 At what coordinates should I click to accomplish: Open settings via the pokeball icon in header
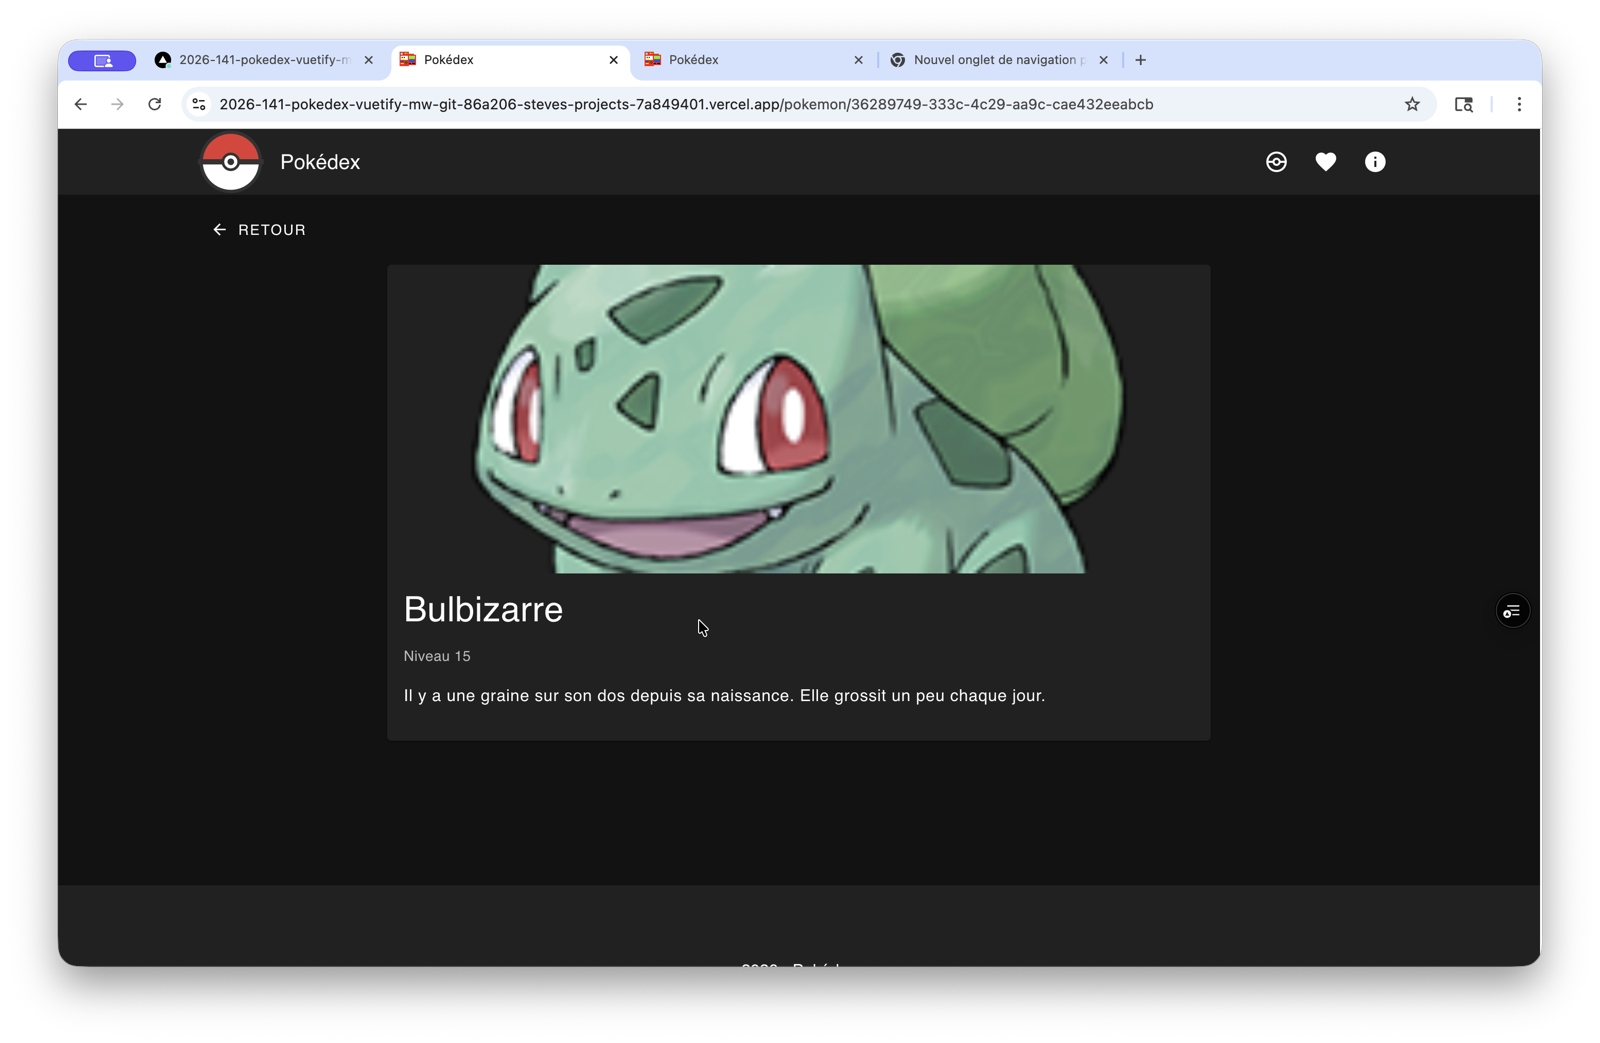pos(1276,161)
